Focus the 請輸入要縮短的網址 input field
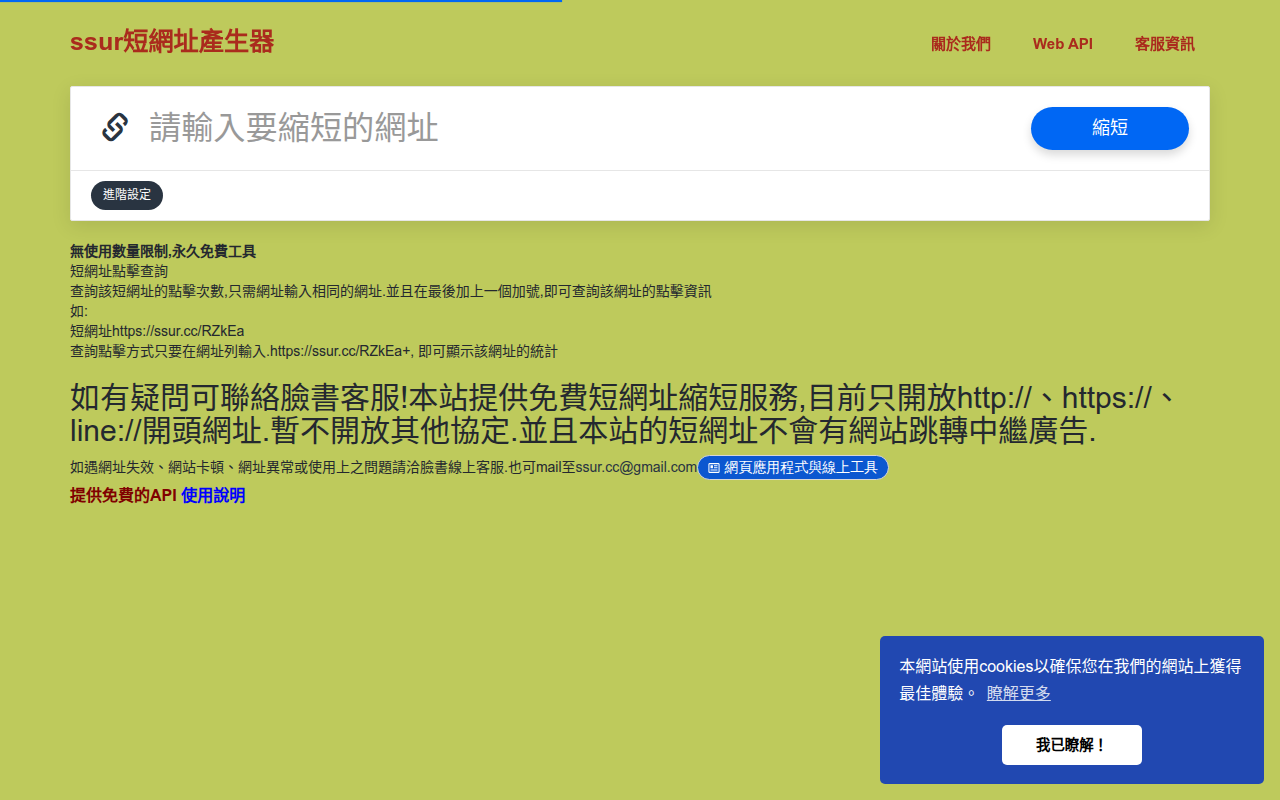 click(580, 128)
